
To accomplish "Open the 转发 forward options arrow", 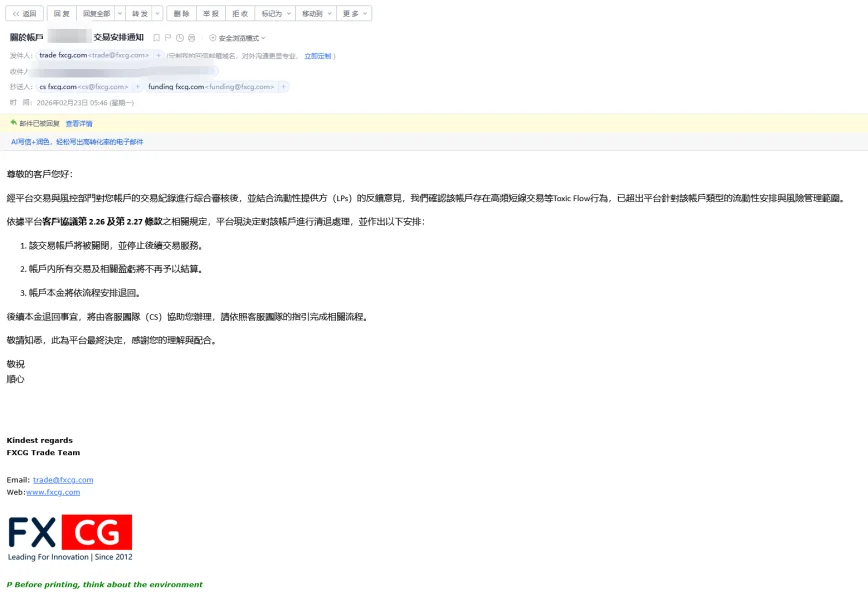I will (x=158, y=13).
